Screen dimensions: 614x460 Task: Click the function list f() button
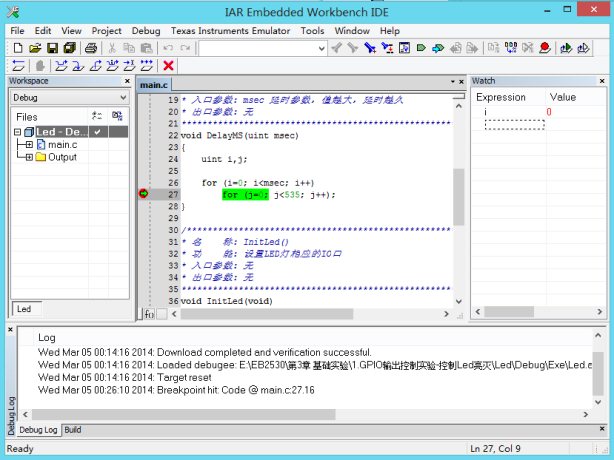click(x=149, y=314)
